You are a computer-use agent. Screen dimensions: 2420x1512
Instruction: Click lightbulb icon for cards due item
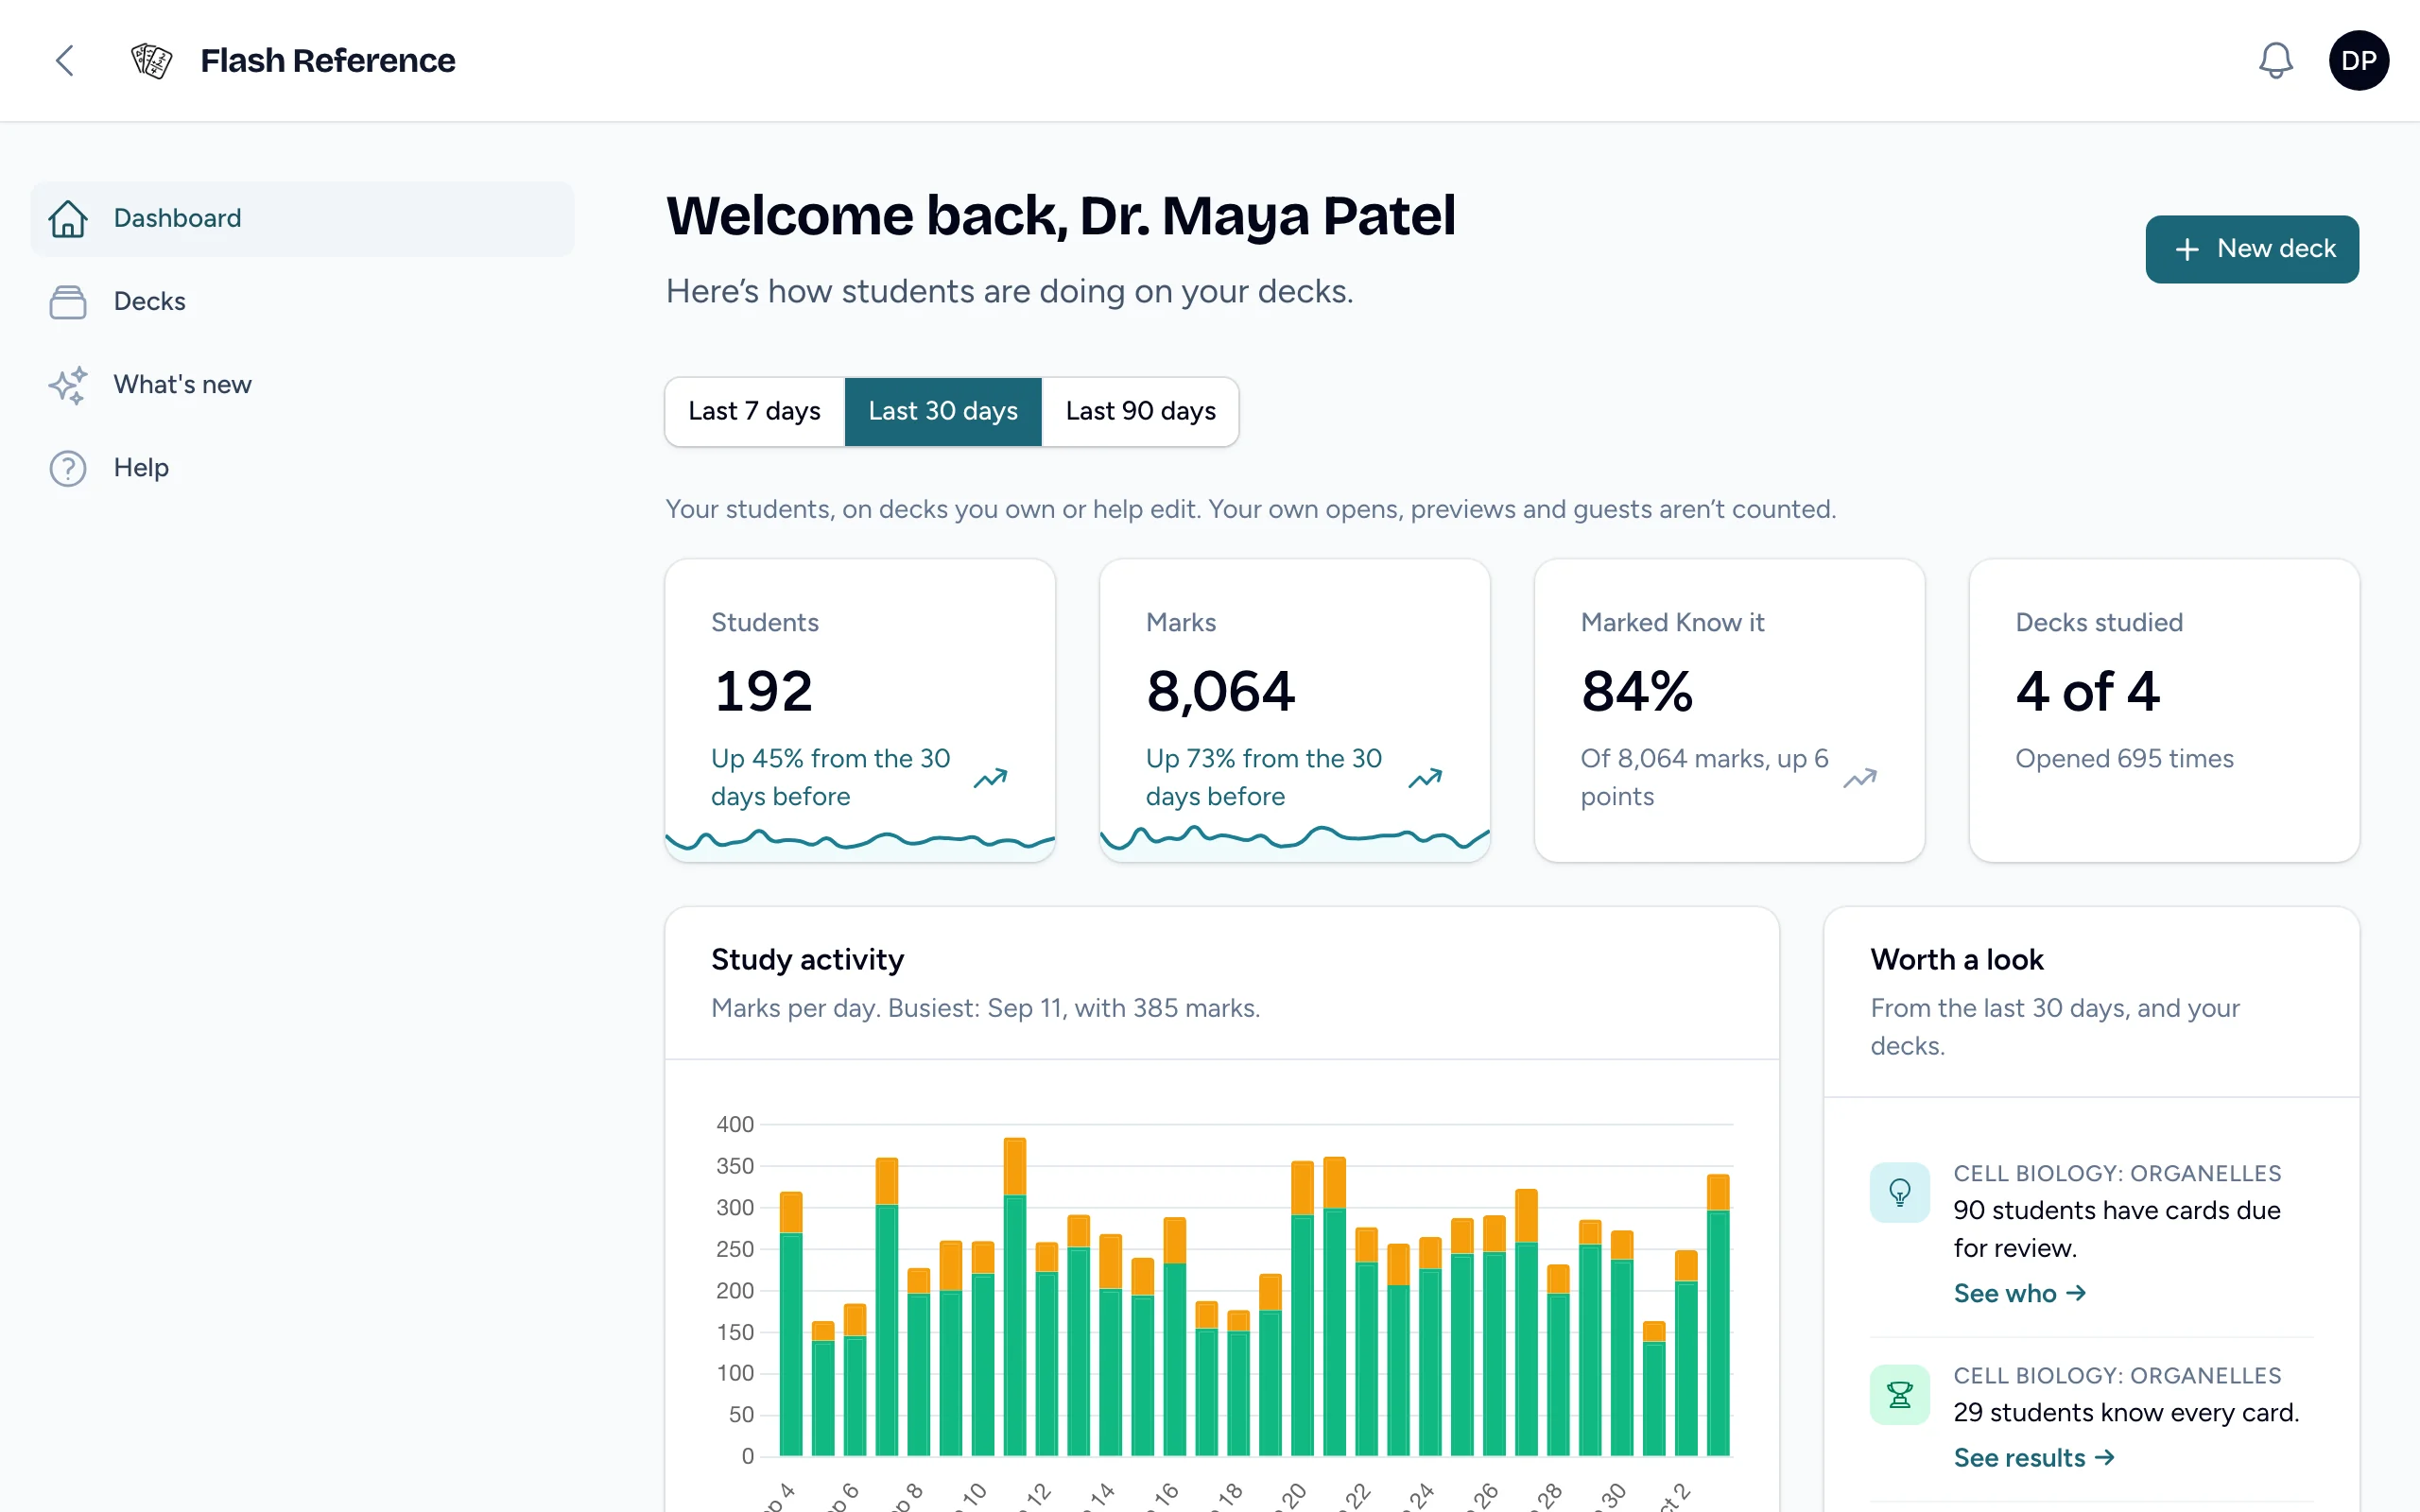pos(1900,1192)
